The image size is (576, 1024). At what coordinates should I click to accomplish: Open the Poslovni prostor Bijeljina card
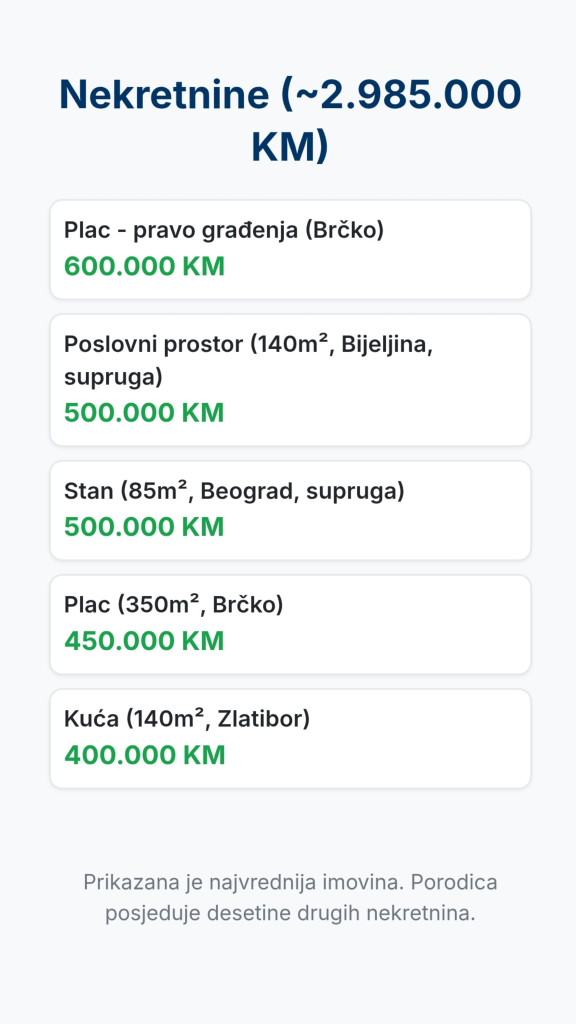point(290,380)
